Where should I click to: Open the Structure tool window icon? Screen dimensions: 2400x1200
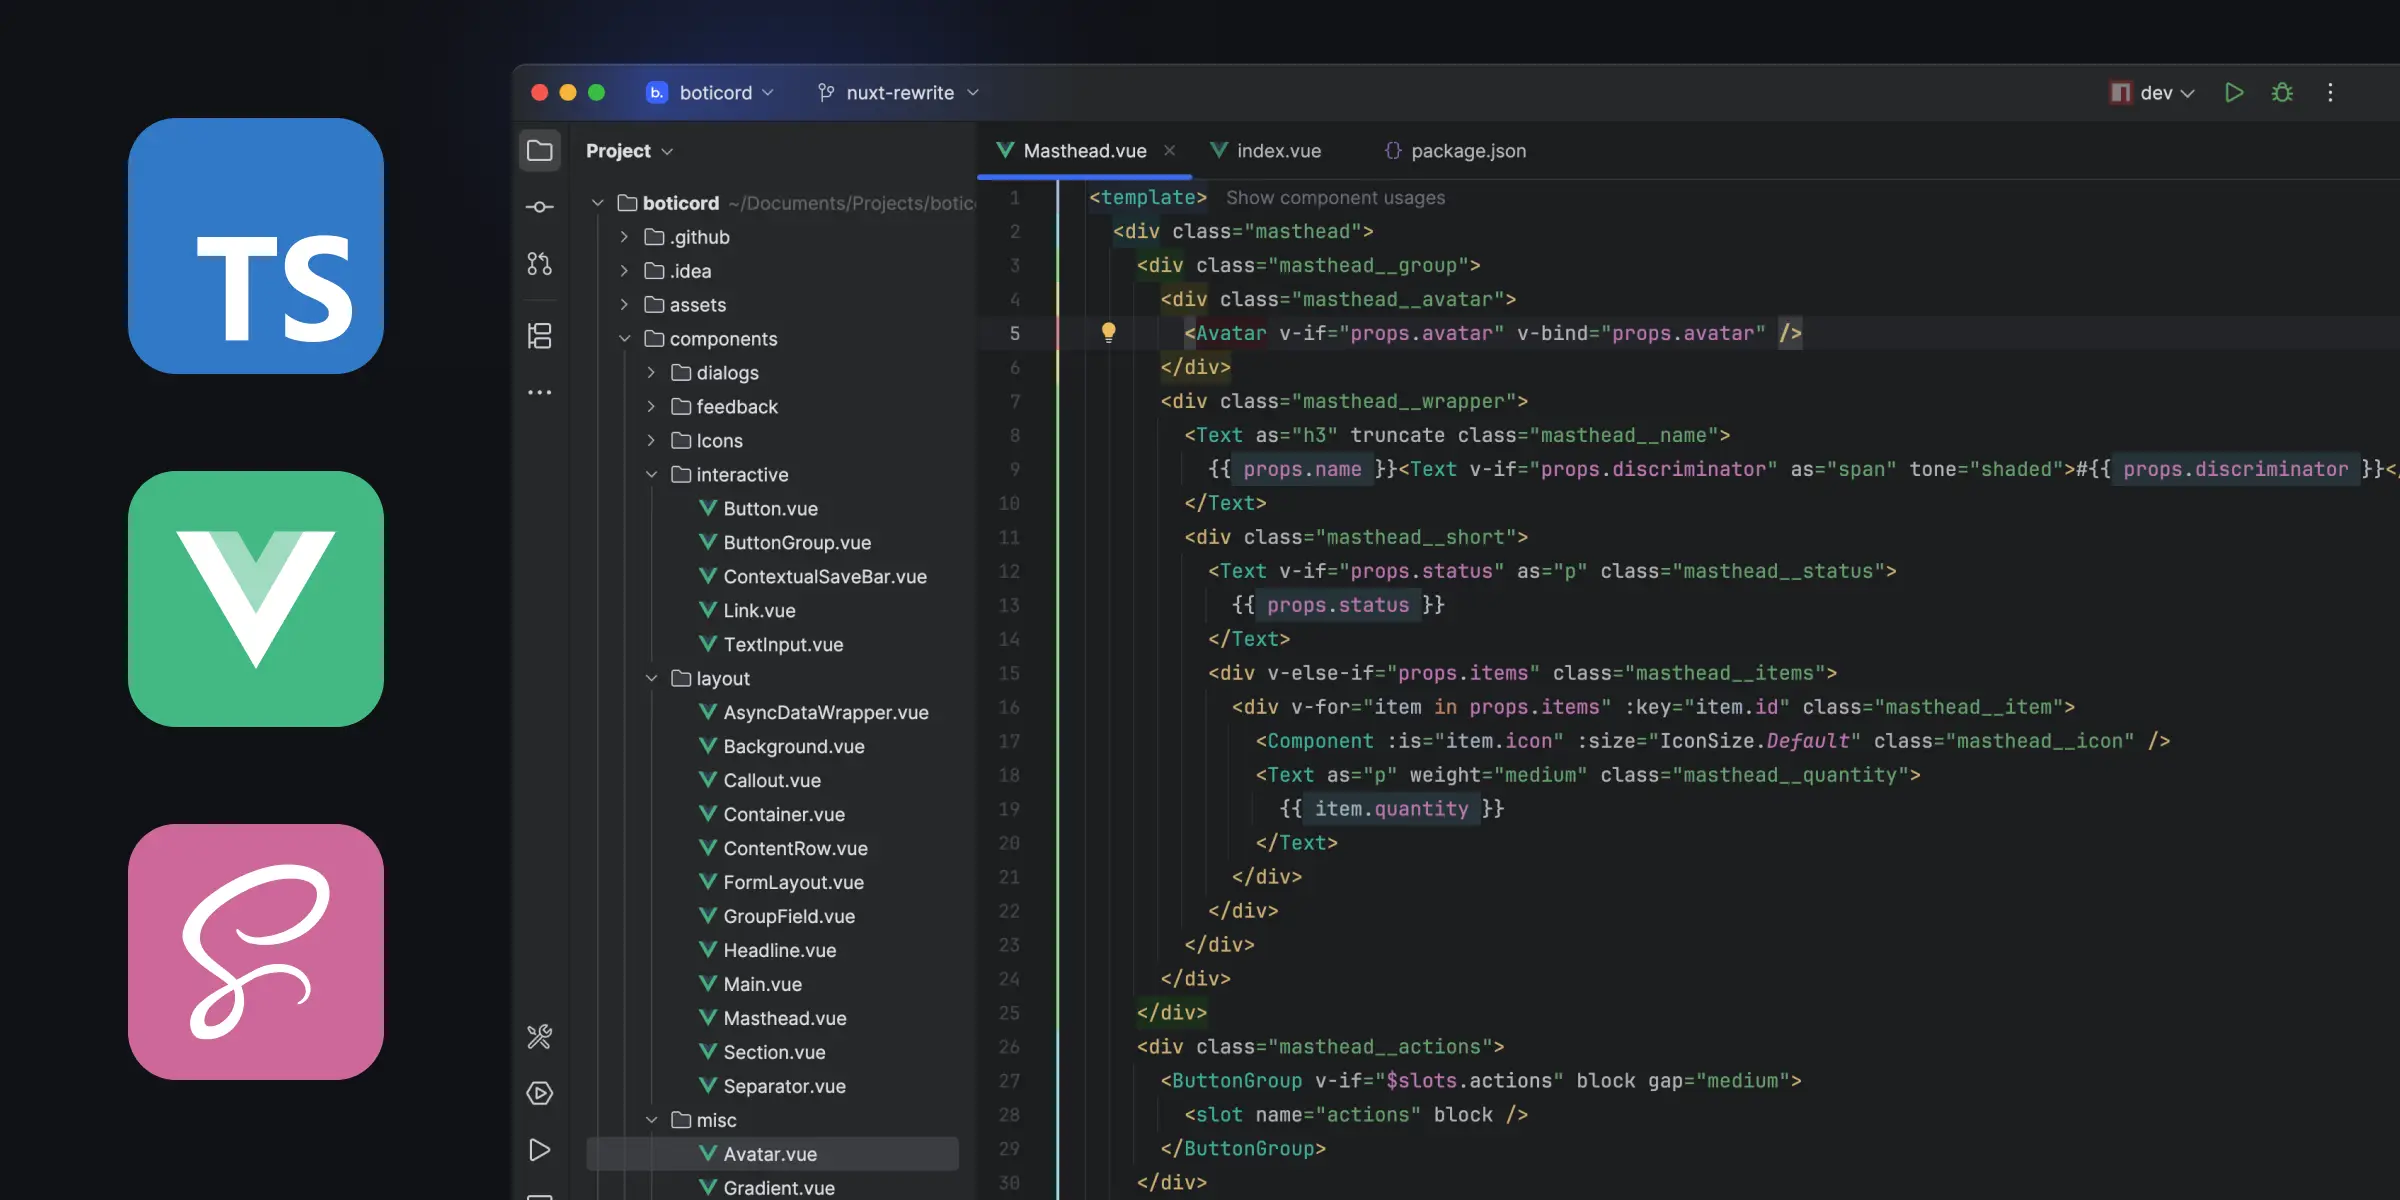click(540, 336)
